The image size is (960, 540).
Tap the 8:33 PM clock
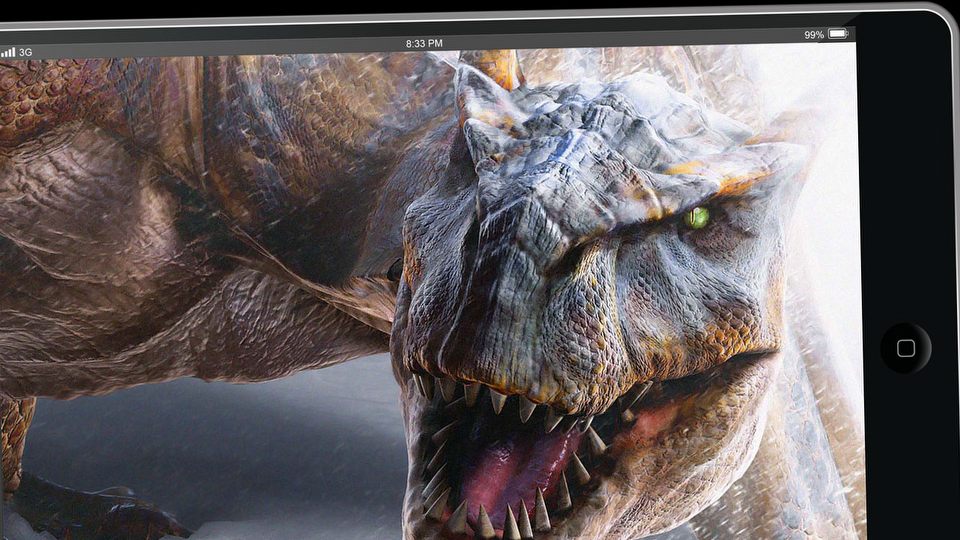[424, 43]
